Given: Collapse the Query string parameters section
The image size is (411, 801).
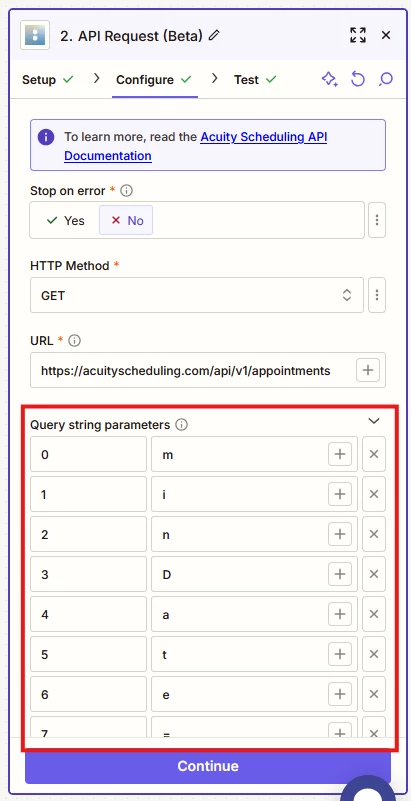Looking at the screenshot, I should [374, 421].
